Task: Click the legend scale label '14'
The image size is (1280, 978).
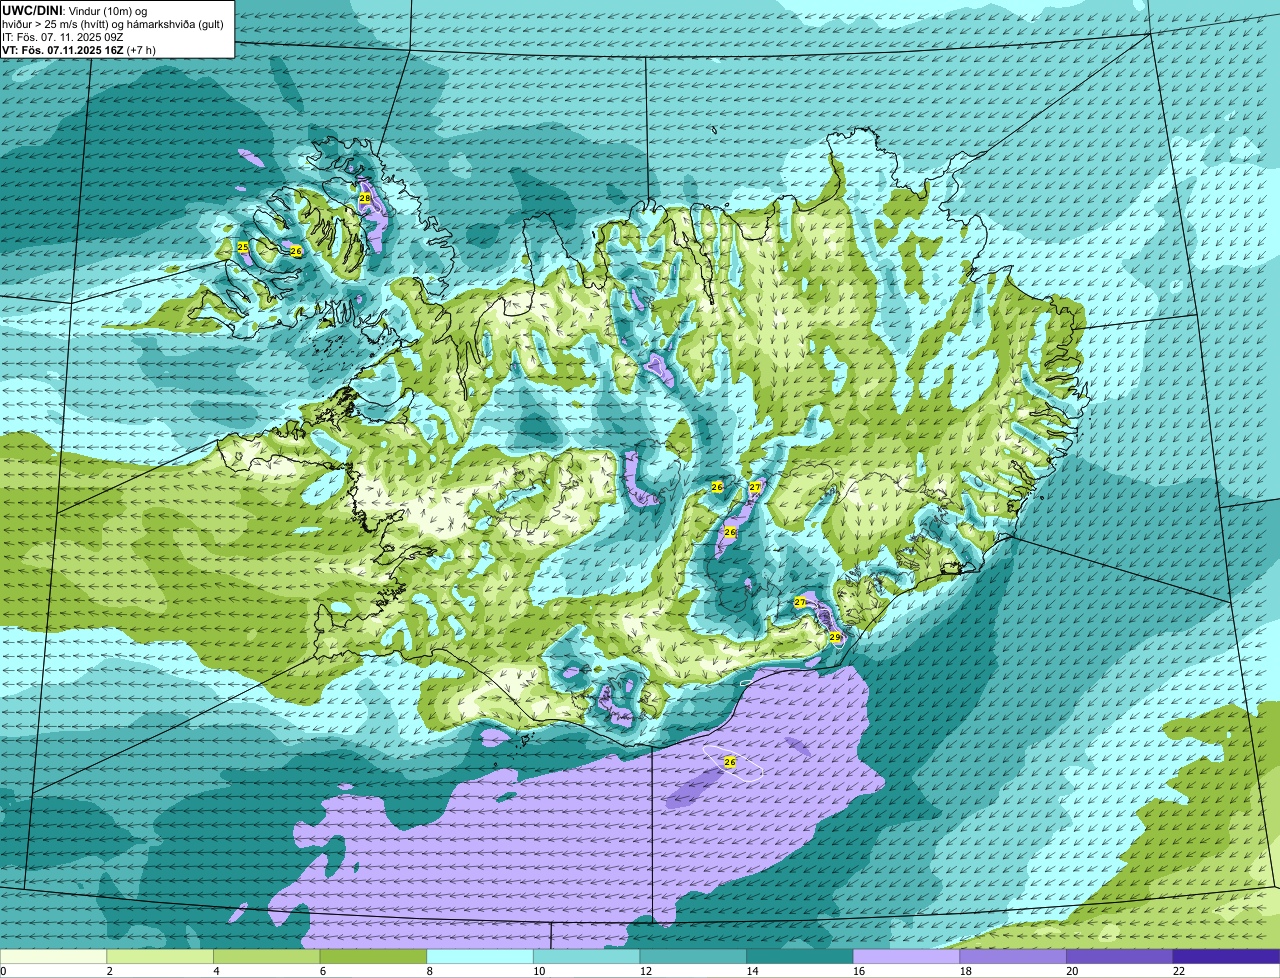Action: (752, 971)
